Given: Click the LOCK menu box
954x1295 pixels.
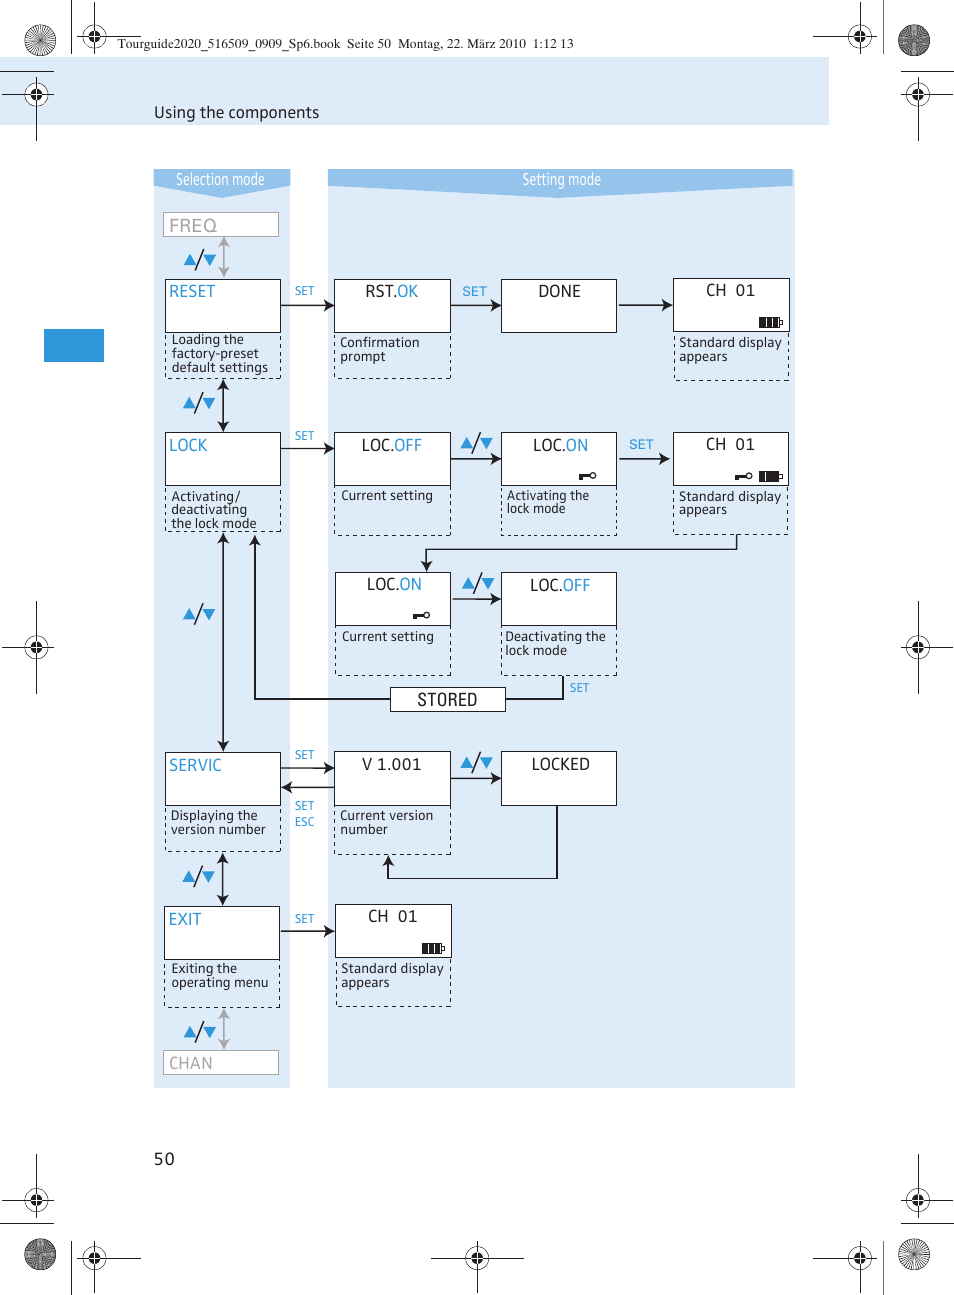Looking at the screenshot, I should click(x=223, y=458).
